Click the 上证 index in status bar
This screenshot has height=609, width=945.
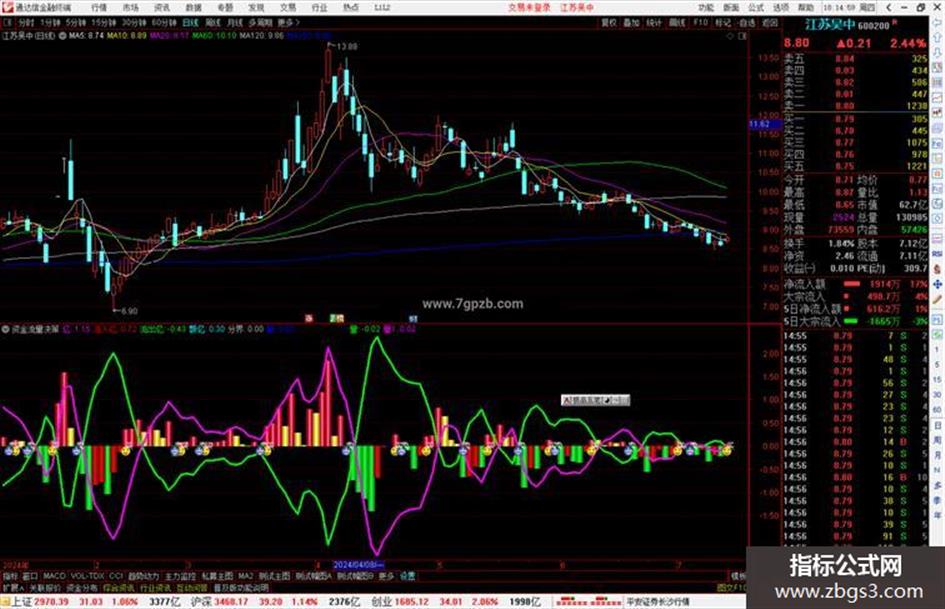[x=21, y=602]
